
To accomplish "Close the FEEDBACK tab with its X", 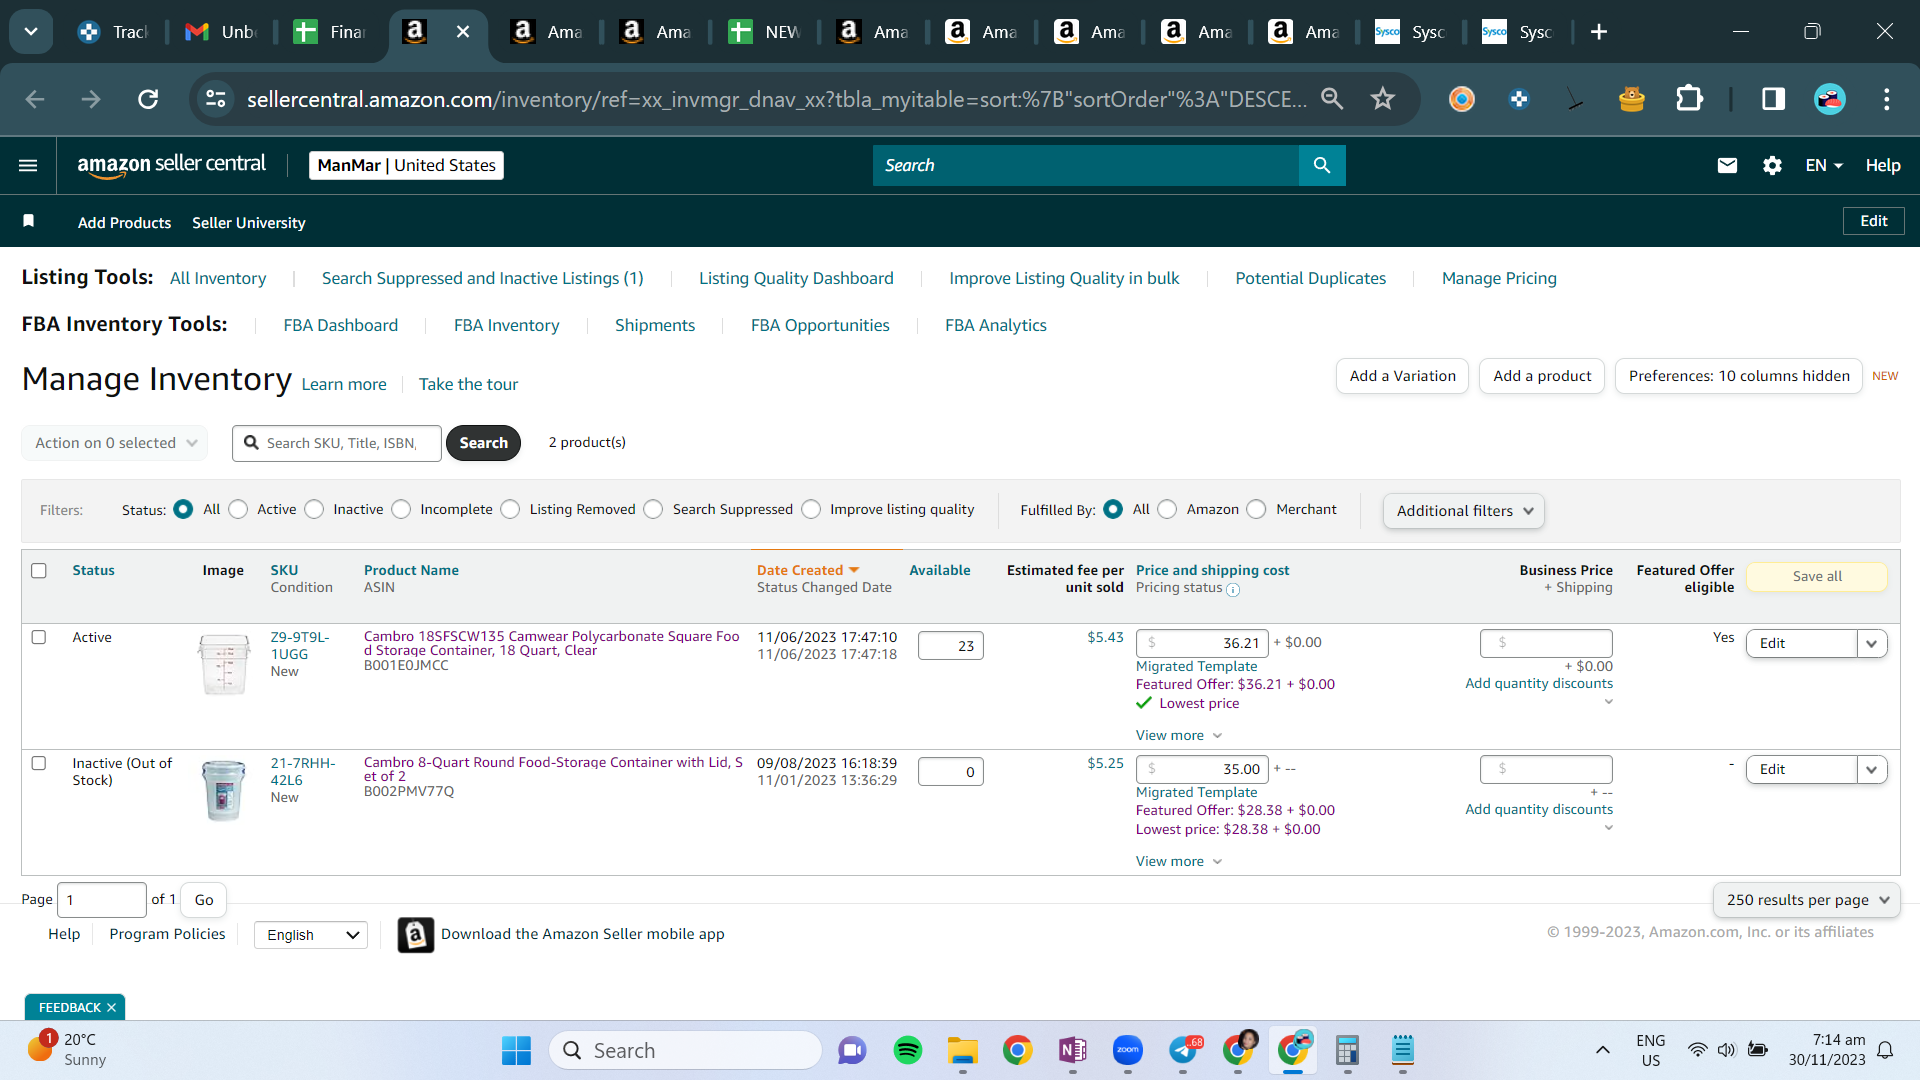I will 111,1008.
